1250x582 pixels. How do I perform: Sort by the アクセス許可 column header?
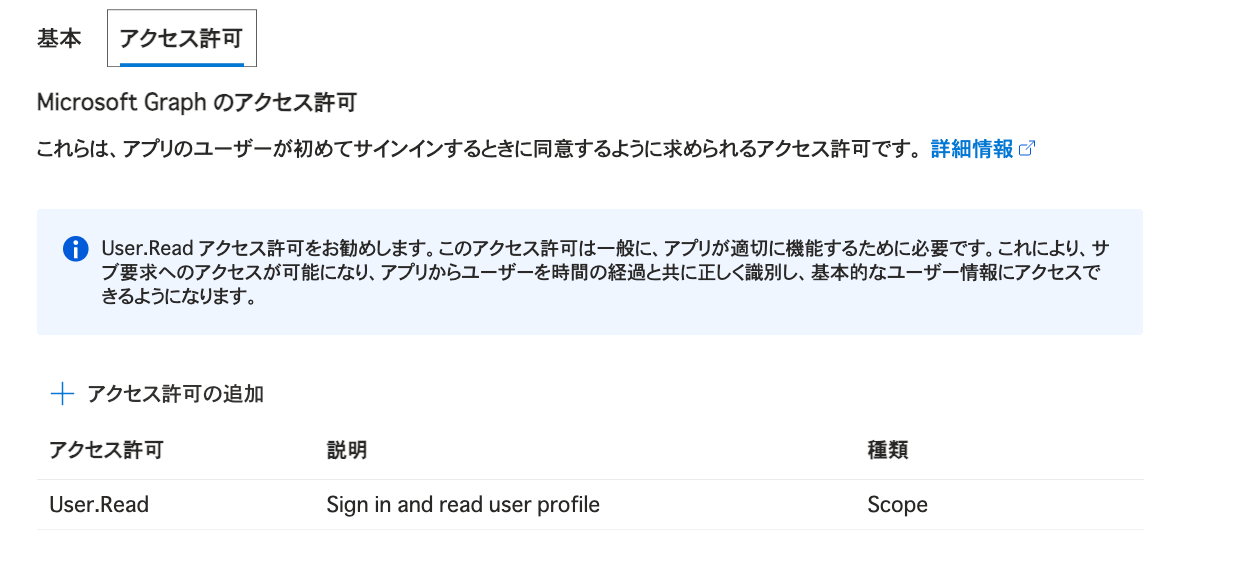(106, 450)
